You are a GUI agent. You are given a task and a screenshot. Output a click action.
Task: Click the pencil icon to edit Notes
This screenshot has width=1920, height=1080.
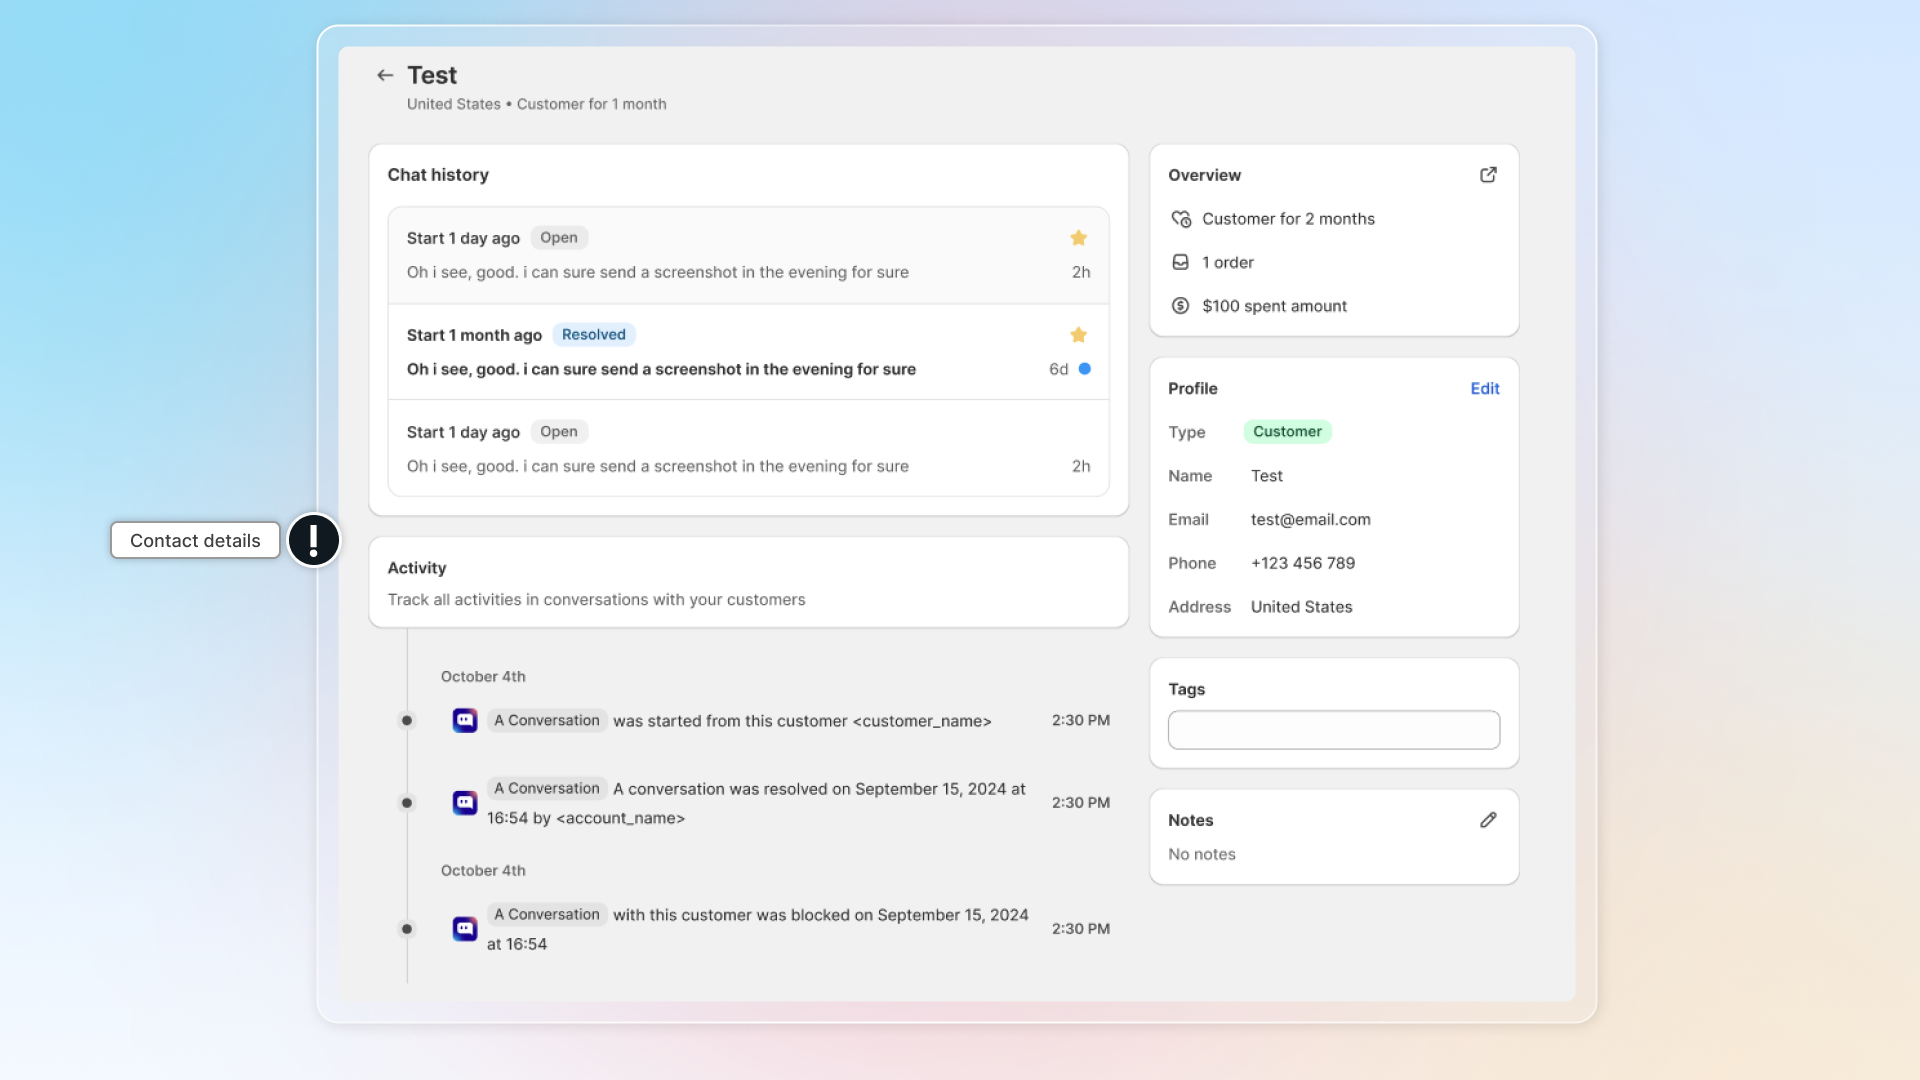1488,820
